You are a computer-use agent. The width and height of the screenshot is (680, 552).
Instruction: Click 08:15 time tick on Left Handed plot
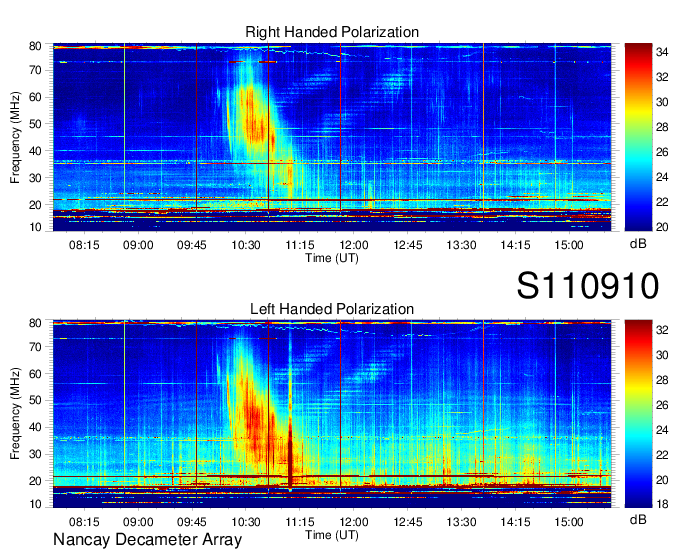click(x=84, y=522)
